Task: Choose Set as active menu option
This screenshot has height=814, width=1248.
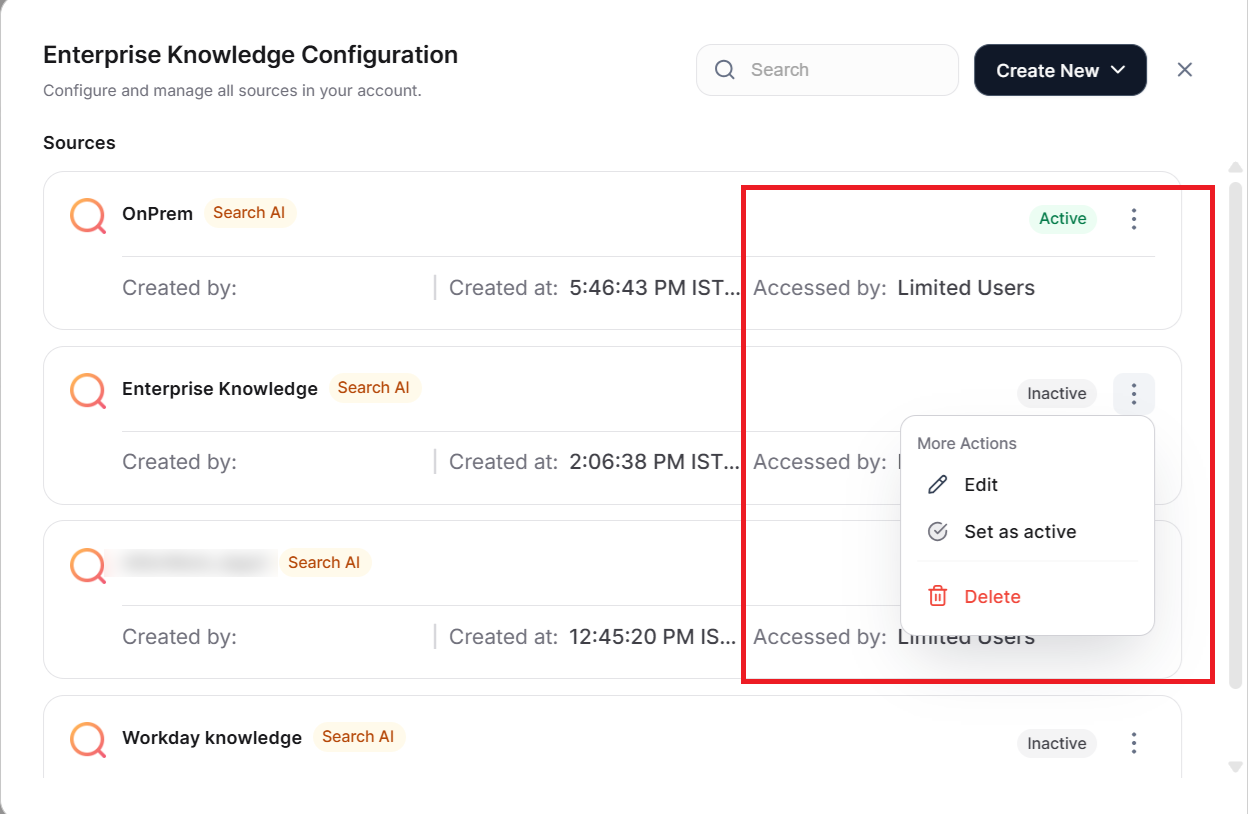Action: (1020, 532)
